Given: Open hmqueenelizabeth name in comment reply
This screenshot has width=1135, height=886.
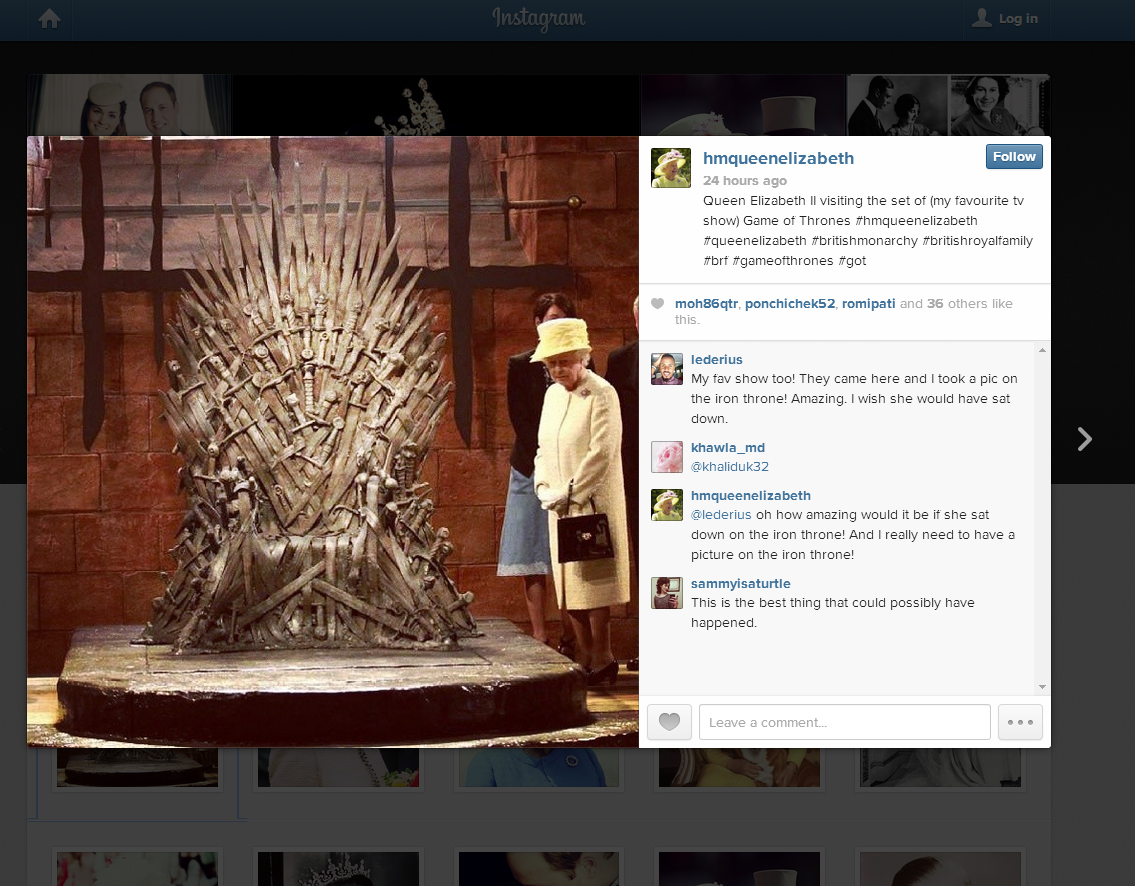Looking at the screenshot, I should click(751, 496).
